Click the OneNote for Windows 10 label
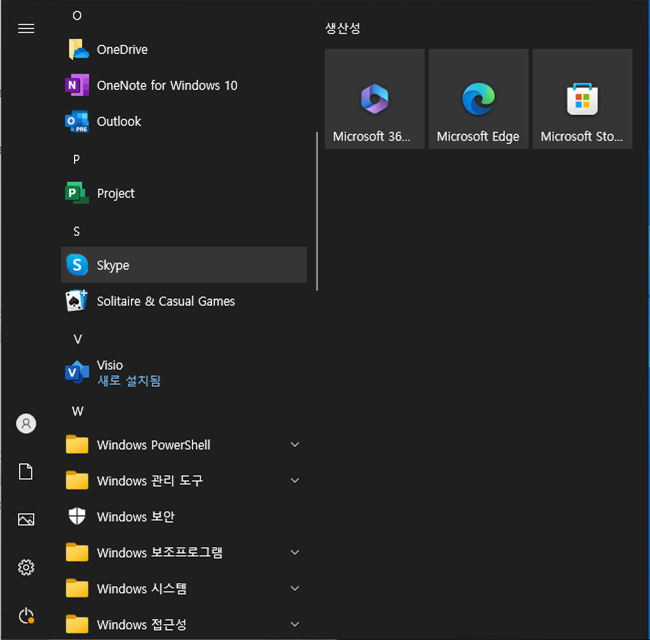Viewport: 650px width, 640px height. tap(167, 85)
